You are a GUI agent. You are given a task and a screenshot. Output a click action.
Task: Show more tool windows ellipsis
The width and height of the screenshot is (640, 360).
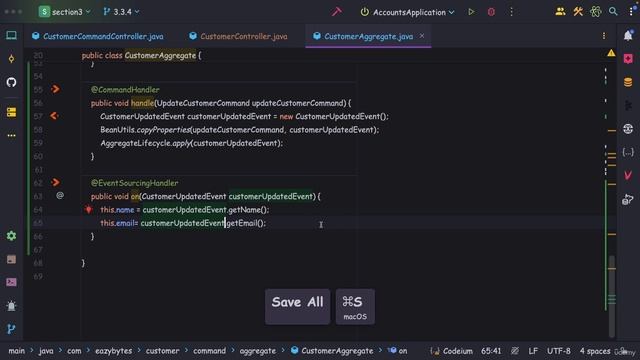[11, 135]
